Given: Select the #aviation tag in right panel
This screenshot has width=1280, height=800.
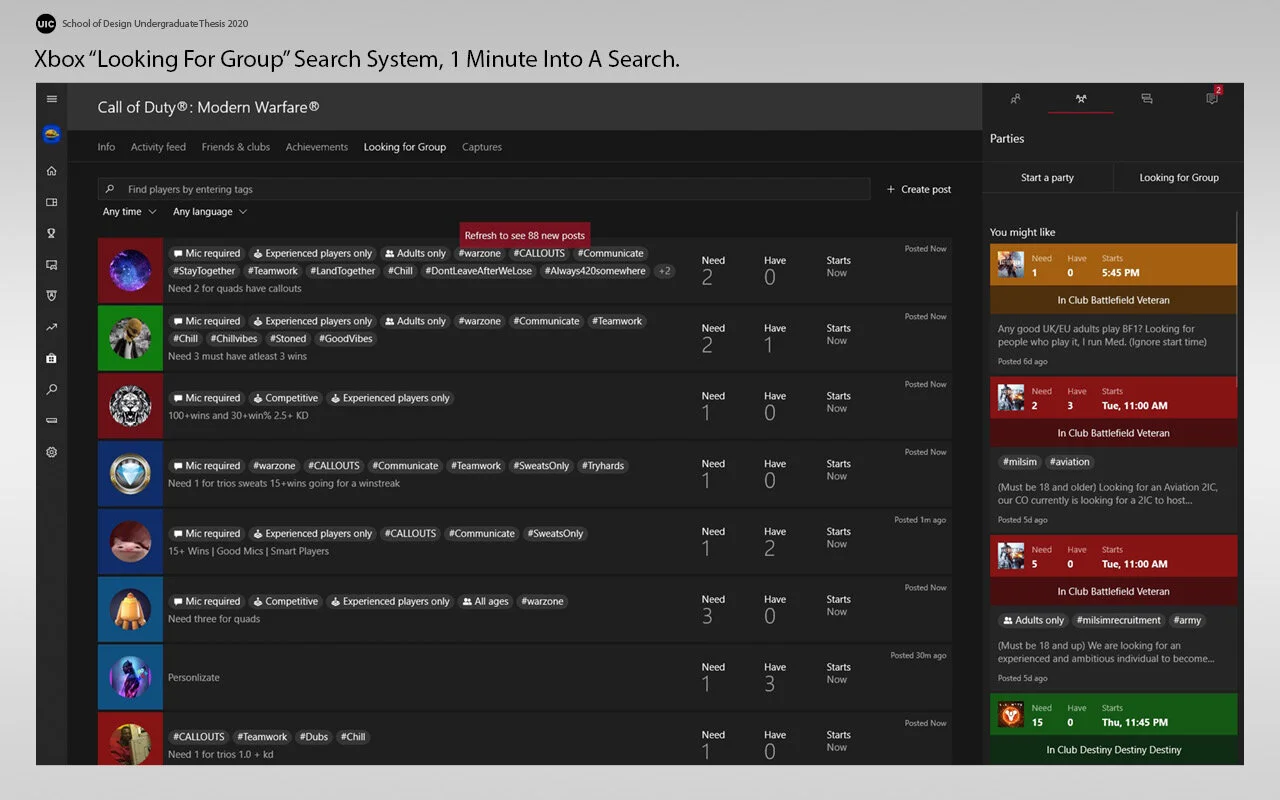Looking at the screenshot, I should [x=1070, y=462].
